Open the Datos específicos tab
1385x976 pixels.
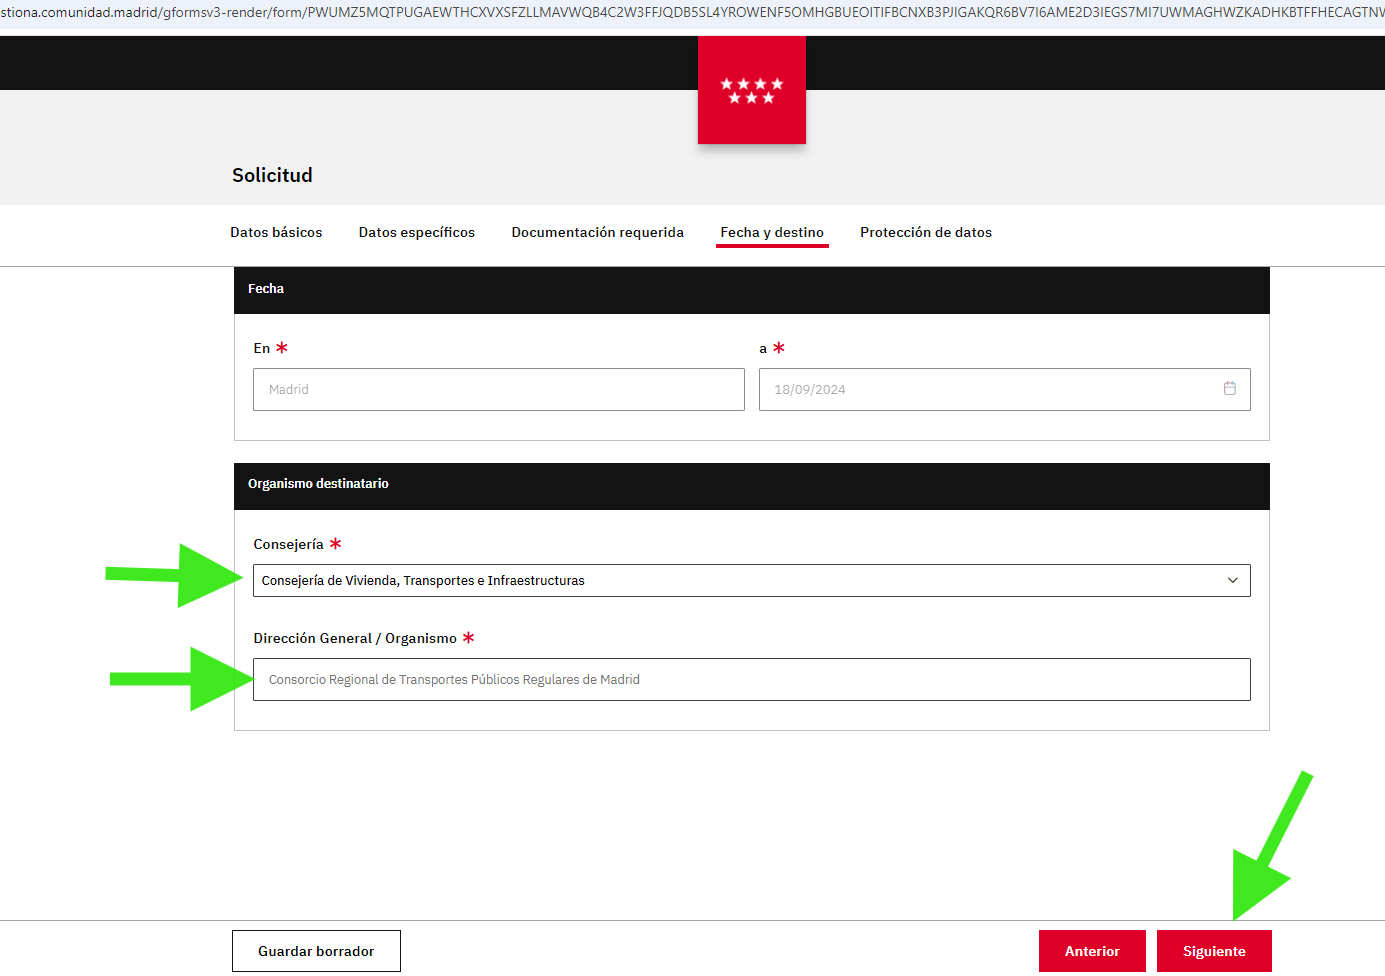[416, 233]
